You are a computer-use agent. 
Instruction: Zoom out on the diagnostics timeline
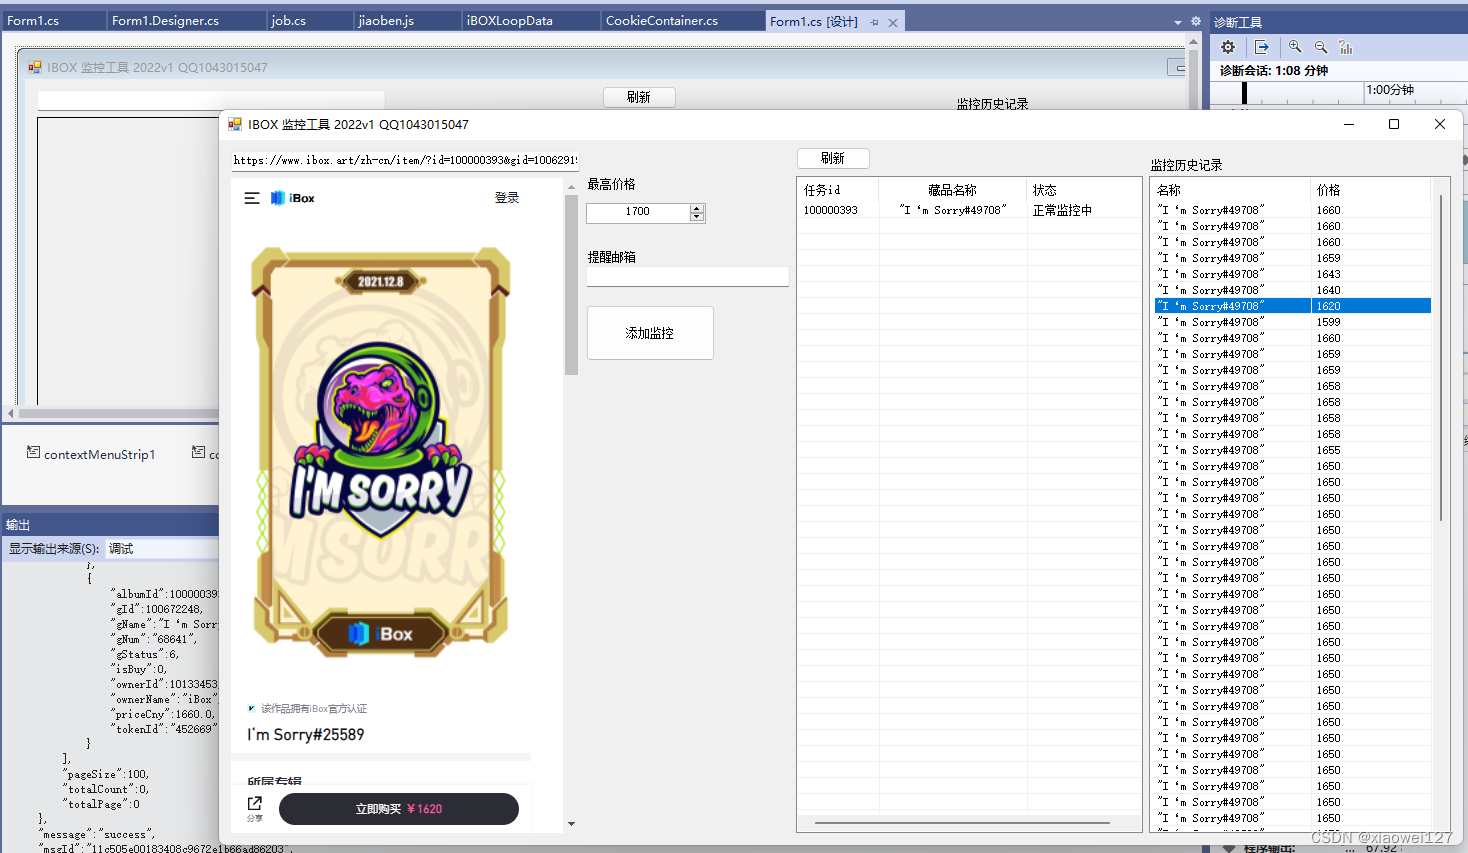tap(1321, 47)
